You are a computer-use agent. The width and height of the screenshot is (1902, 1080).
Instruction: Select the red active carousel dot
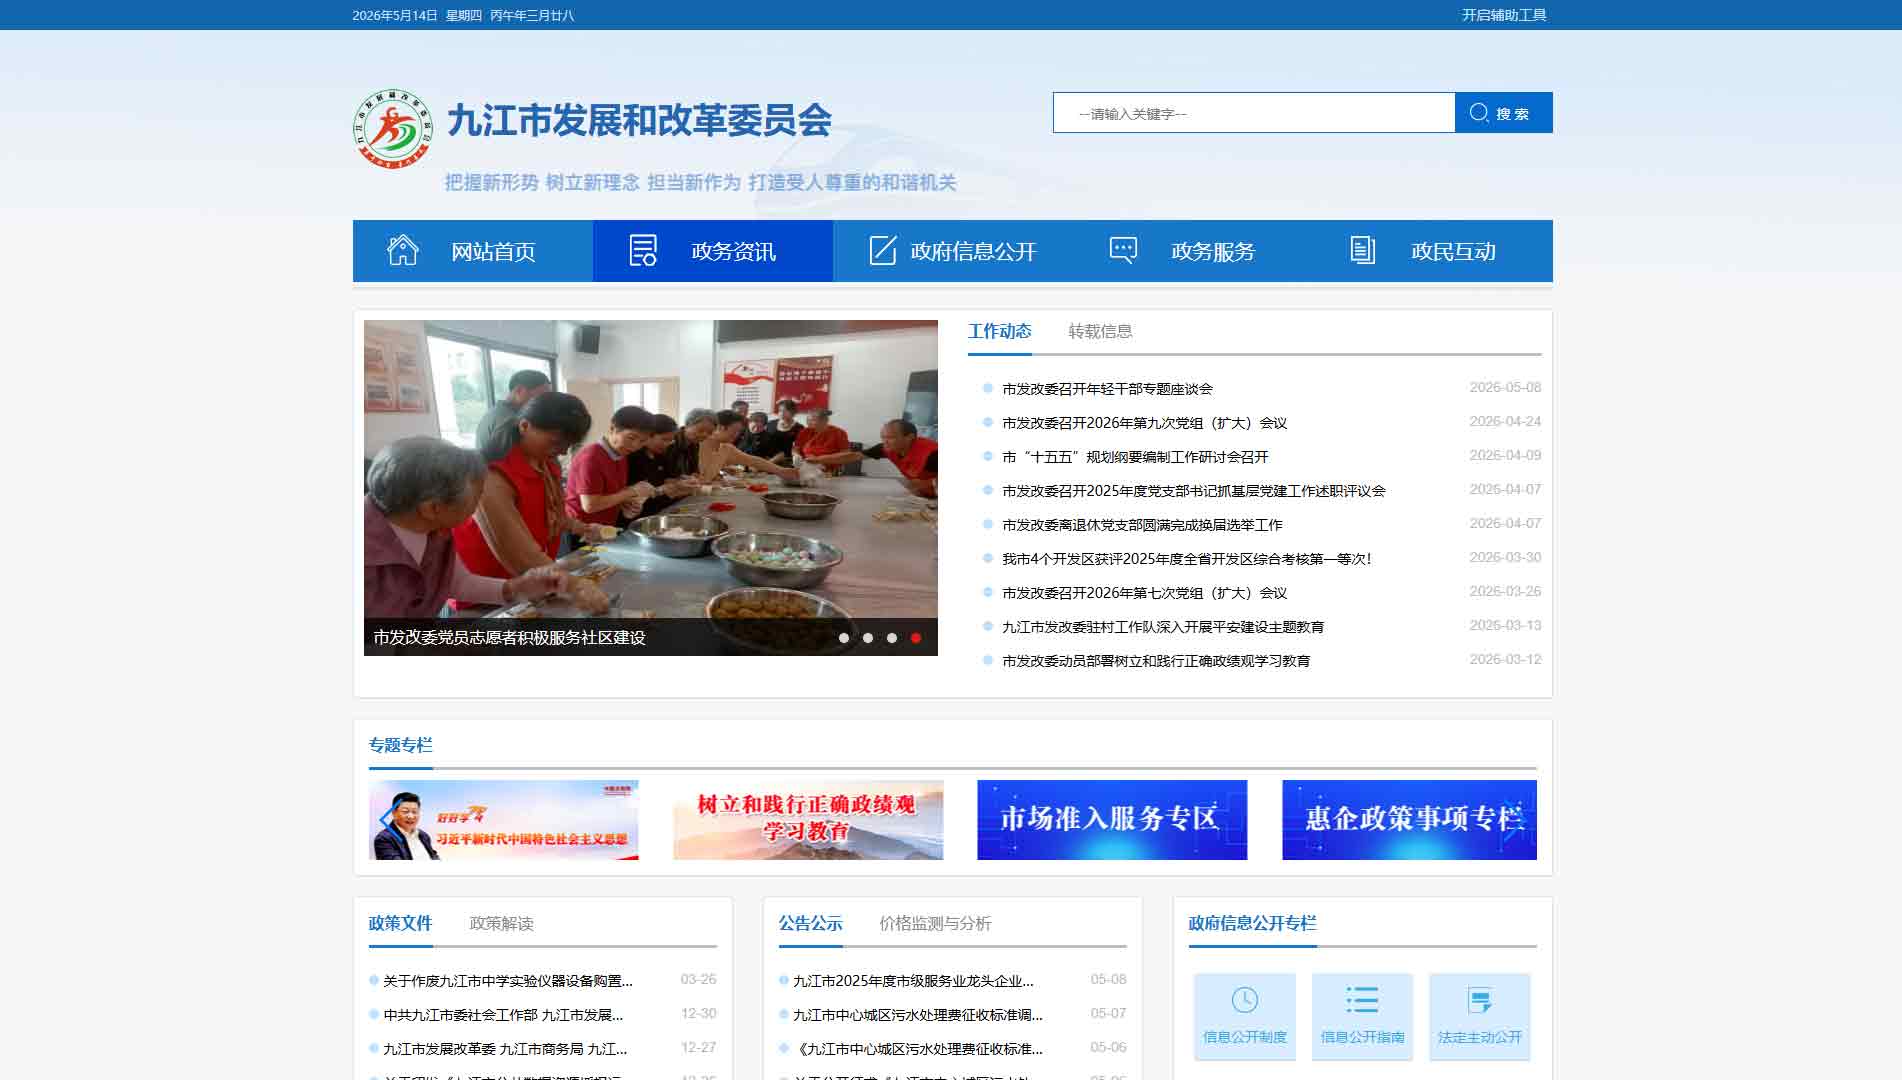click(x=916, y=638)
